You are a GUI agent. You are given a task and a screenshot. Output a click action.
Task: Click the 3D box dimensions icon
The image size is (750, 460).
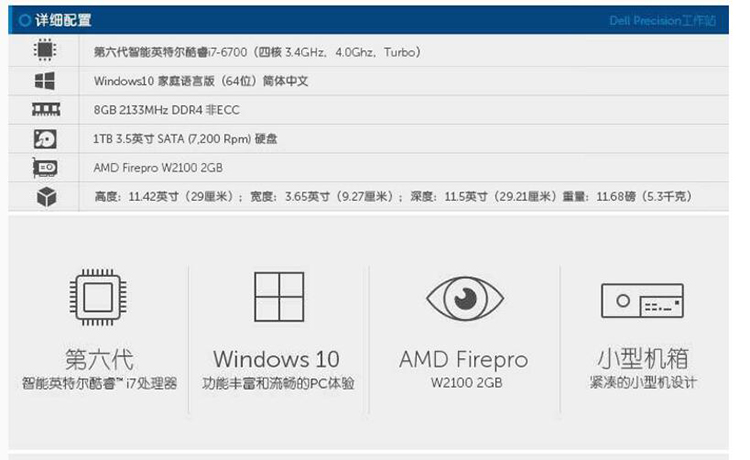tap(46, 197)
